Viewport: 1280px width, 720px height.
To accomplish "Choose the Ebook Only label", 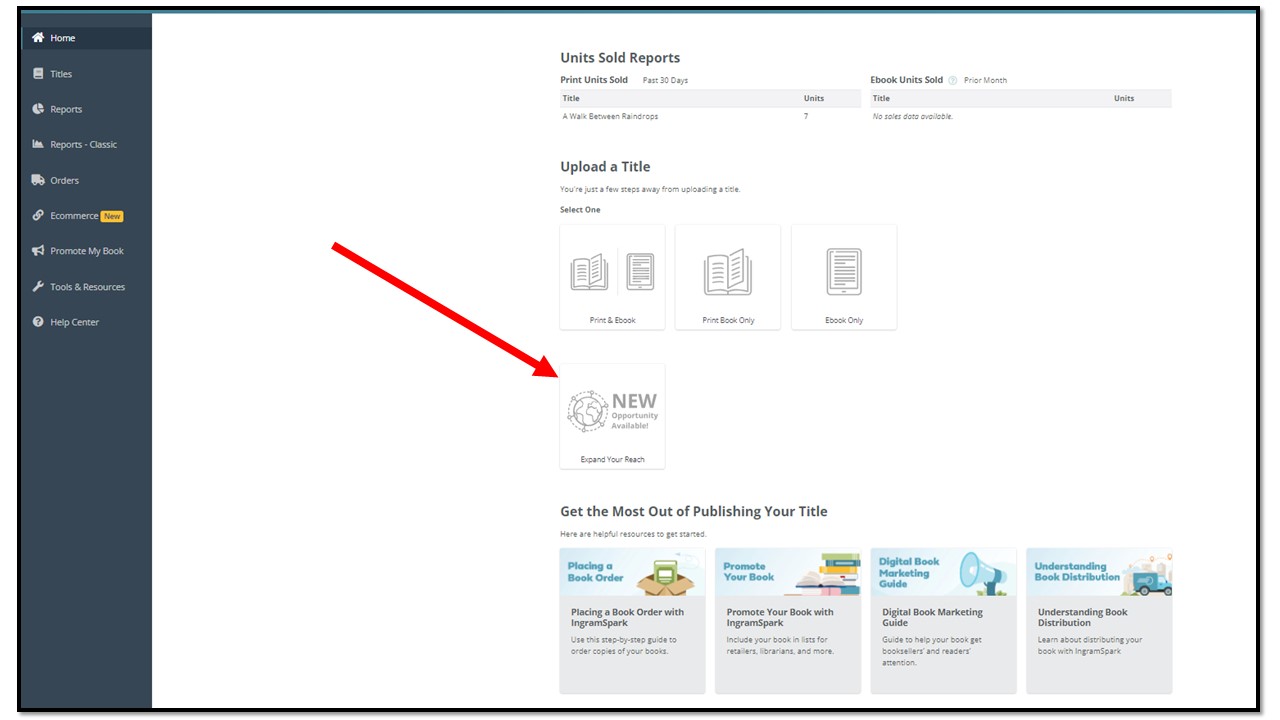I will [844, 320].
